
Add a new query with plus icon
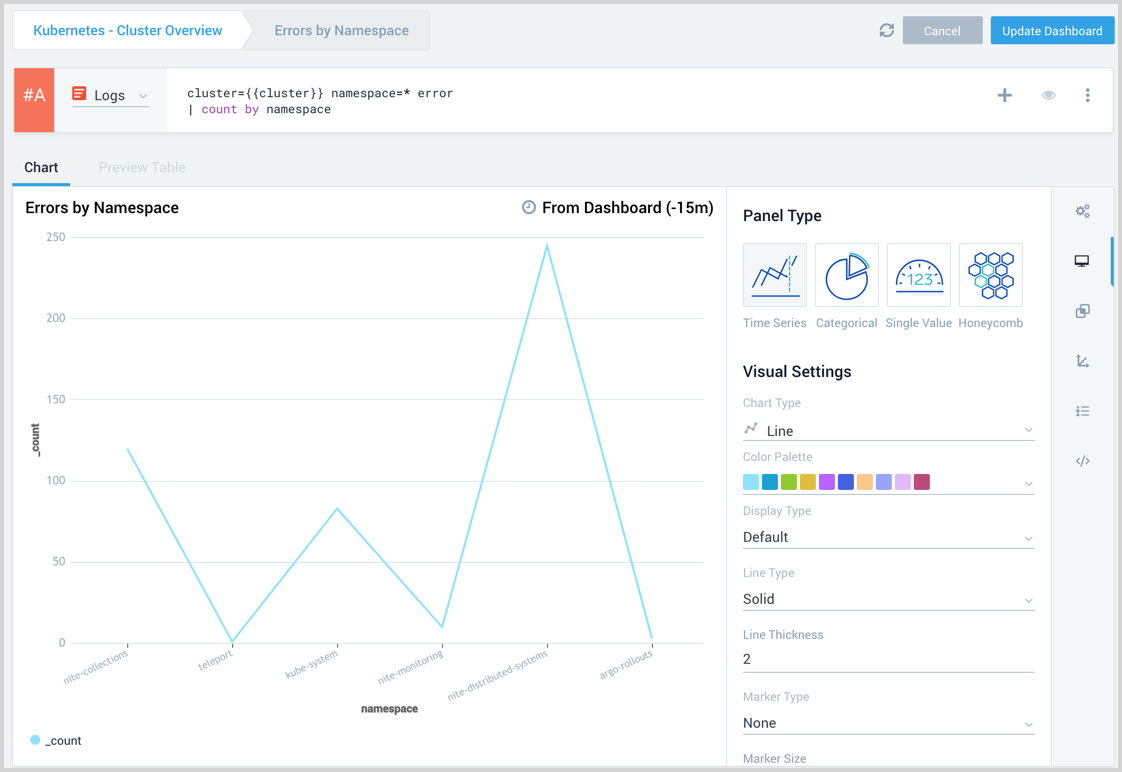point(1005,95)
